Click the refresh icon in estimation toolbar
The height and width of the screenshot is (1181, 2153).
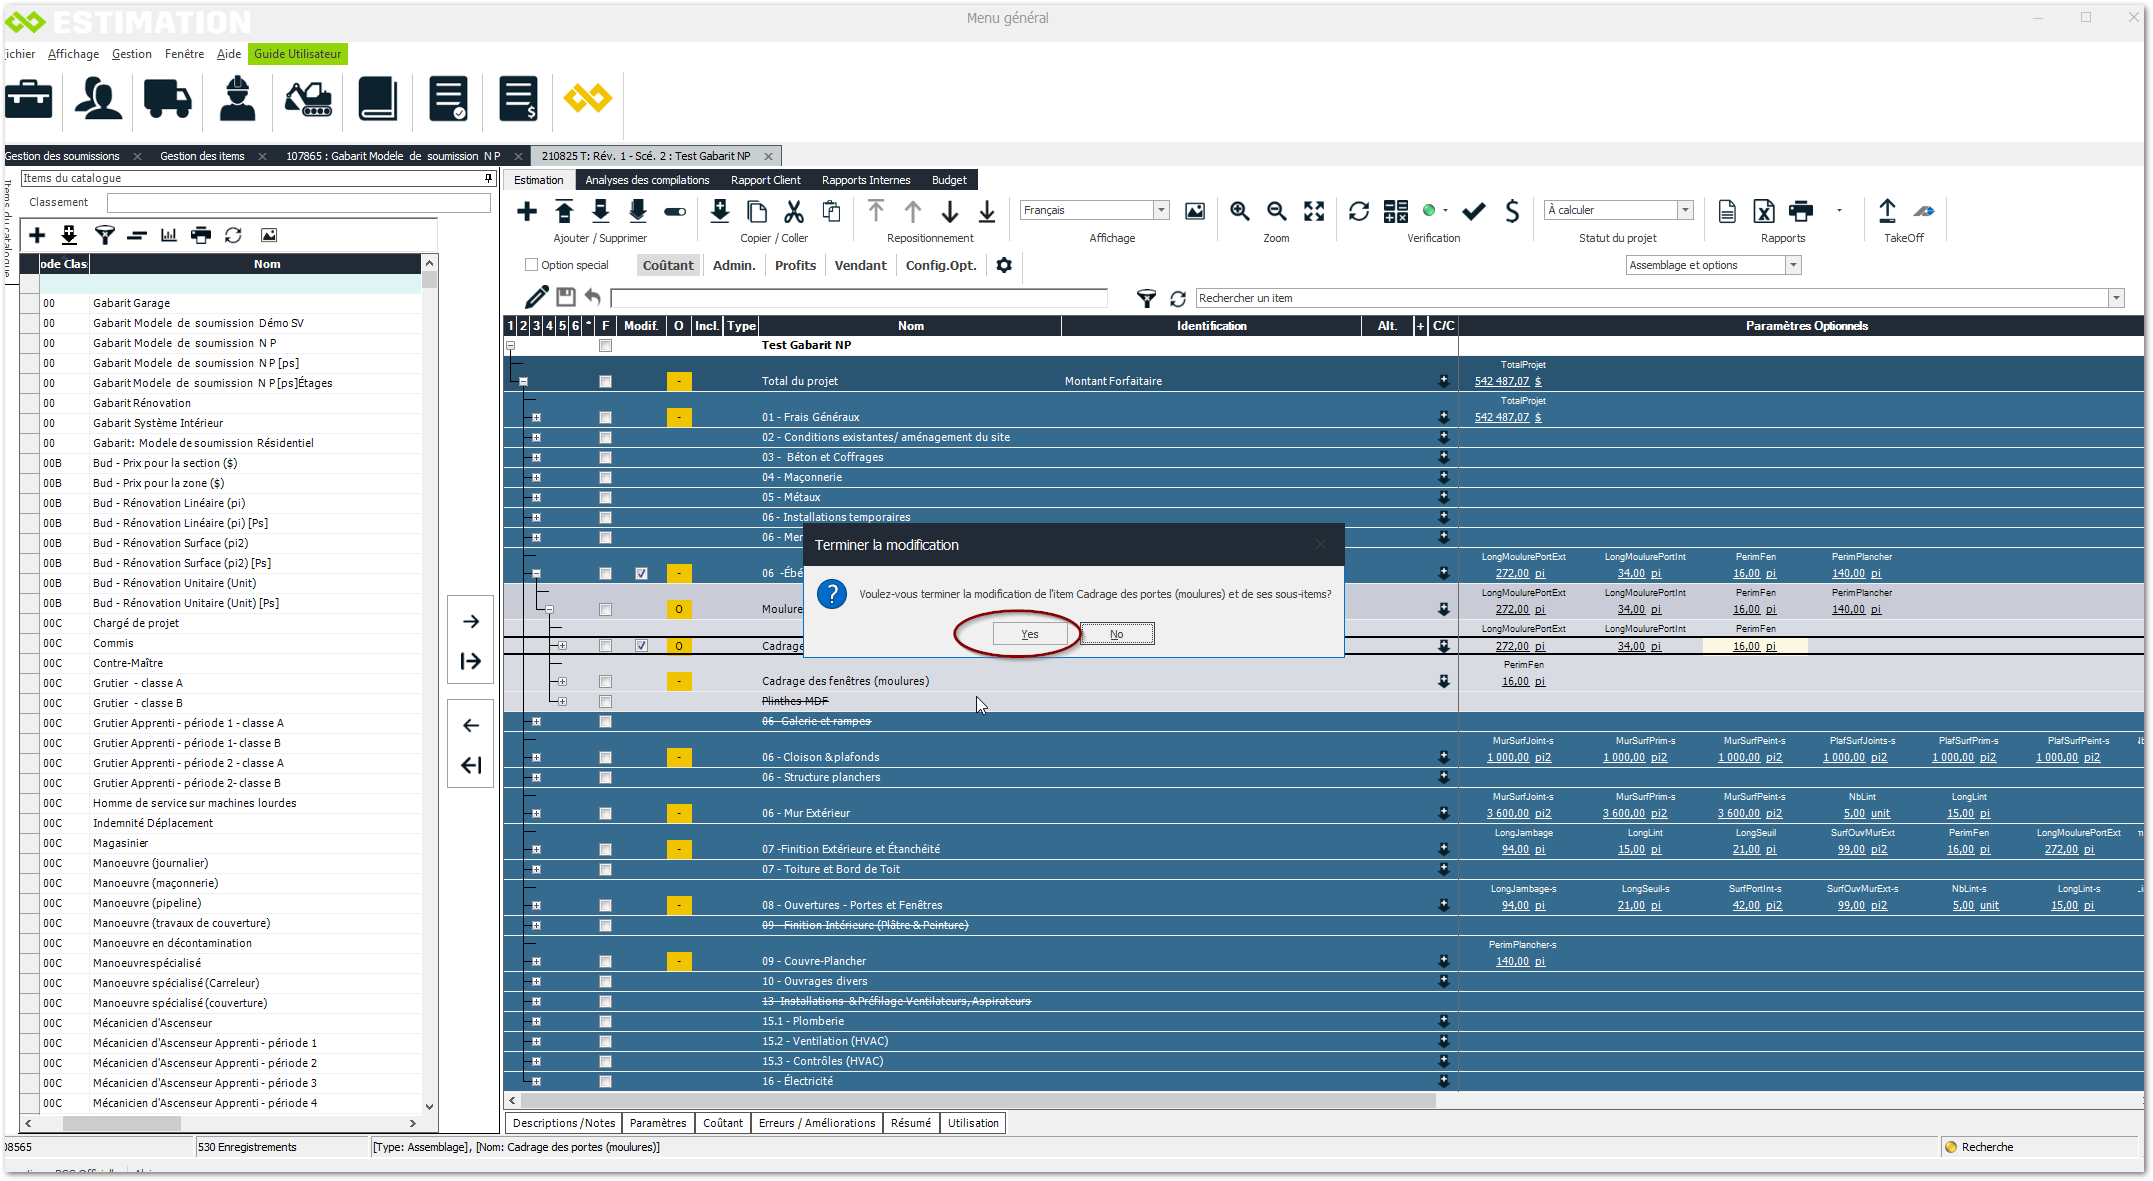point(1359,211)
